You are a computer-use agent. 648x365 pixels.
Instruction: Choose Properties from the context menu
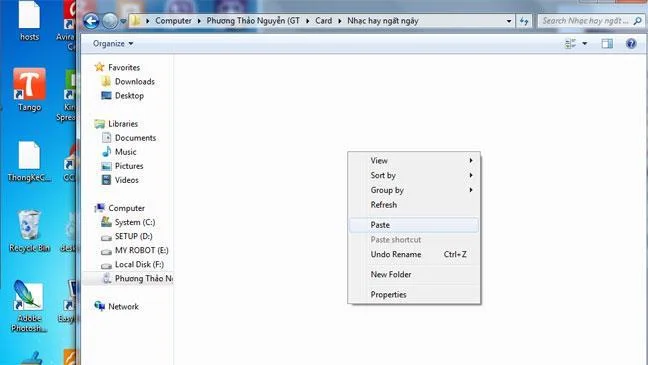414,294
